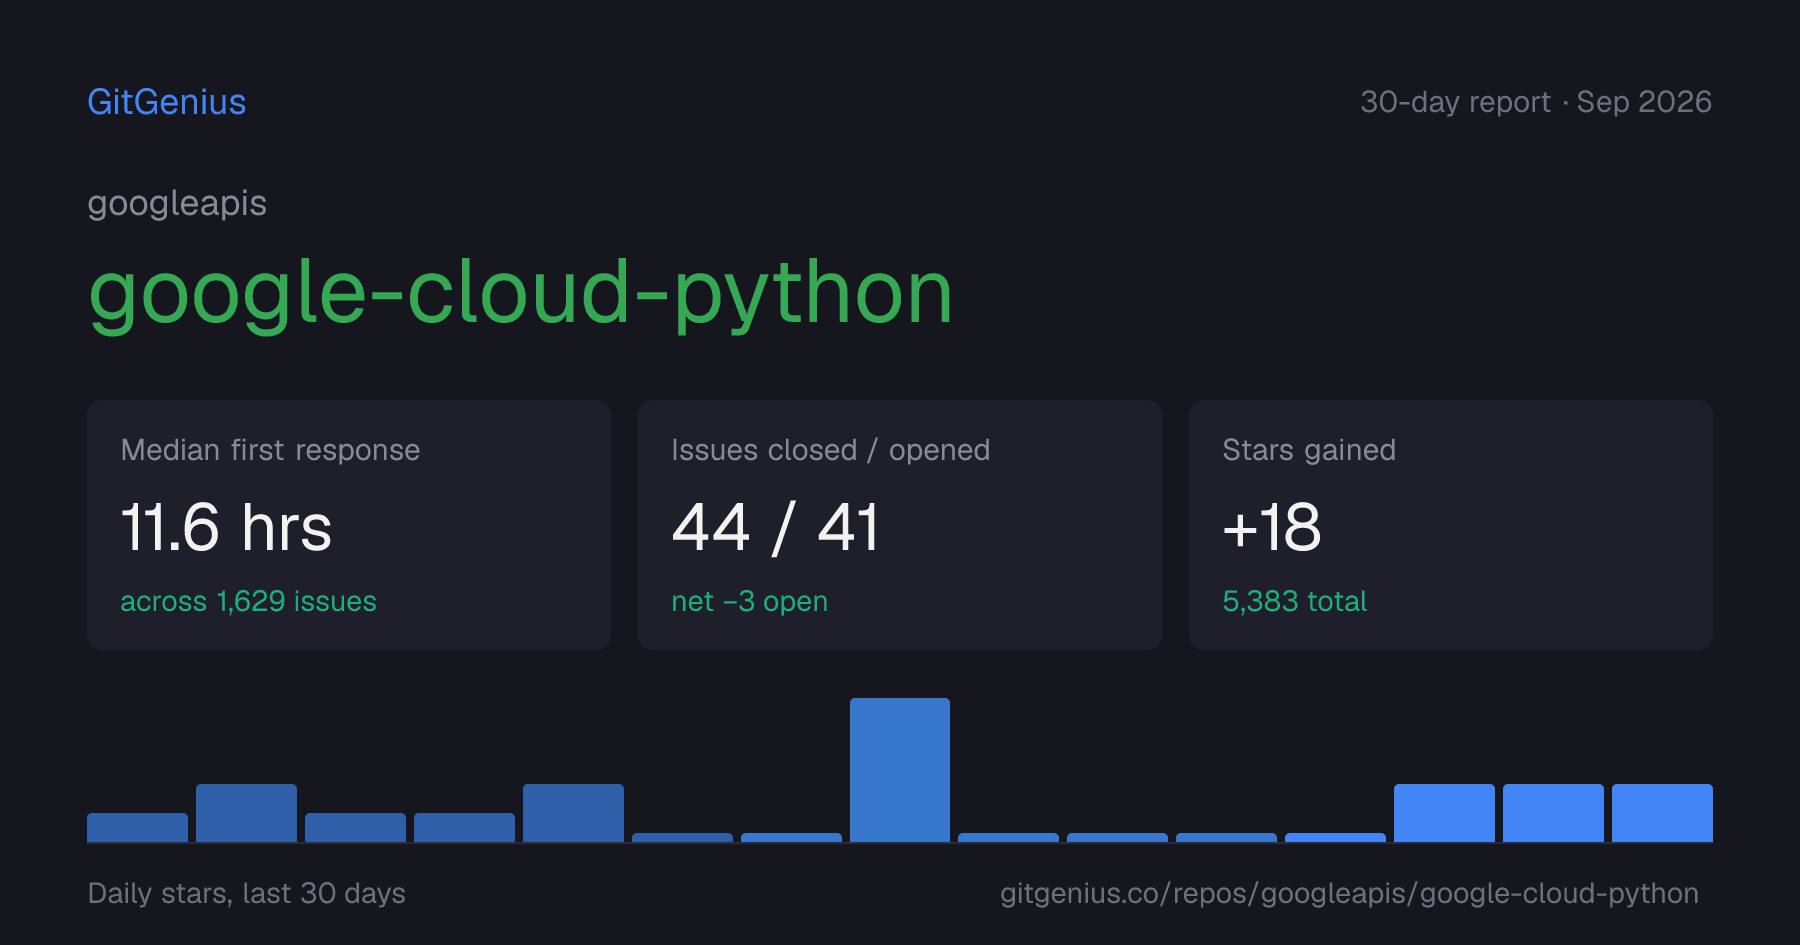Select the across 1,629 issues text
1800x945 pixels.
pos(248,601)
